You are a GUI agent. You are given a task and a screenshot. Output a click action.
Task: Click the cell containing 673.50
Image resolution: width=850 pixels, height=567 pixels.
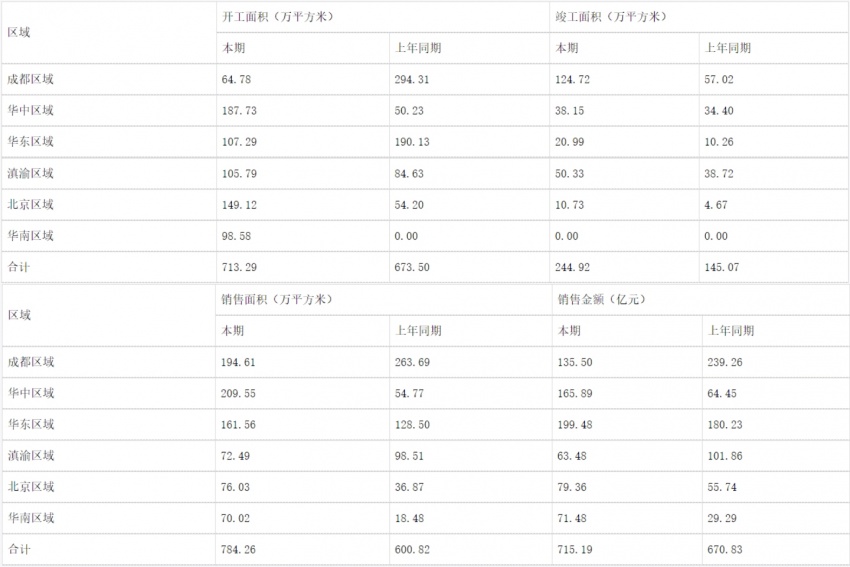pos(412,267)
